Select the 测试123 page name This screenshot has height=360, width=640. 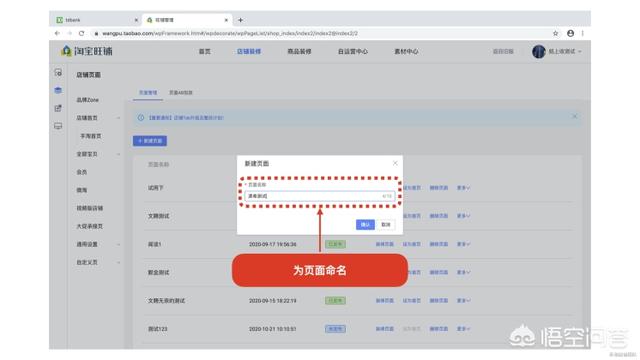[x=158, y=329]
